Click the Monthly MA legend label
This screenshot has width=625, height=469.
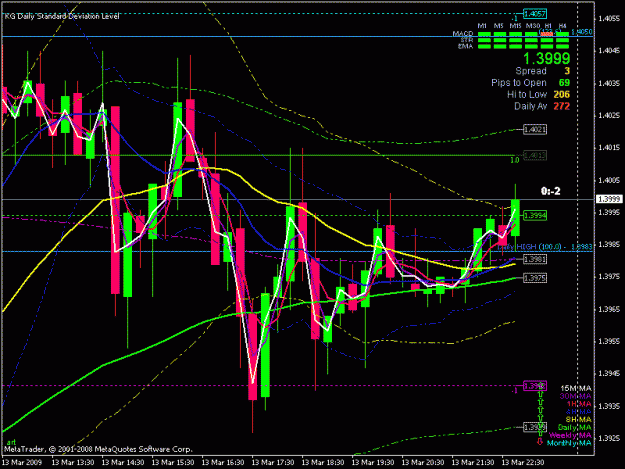(x=569, y=443)
